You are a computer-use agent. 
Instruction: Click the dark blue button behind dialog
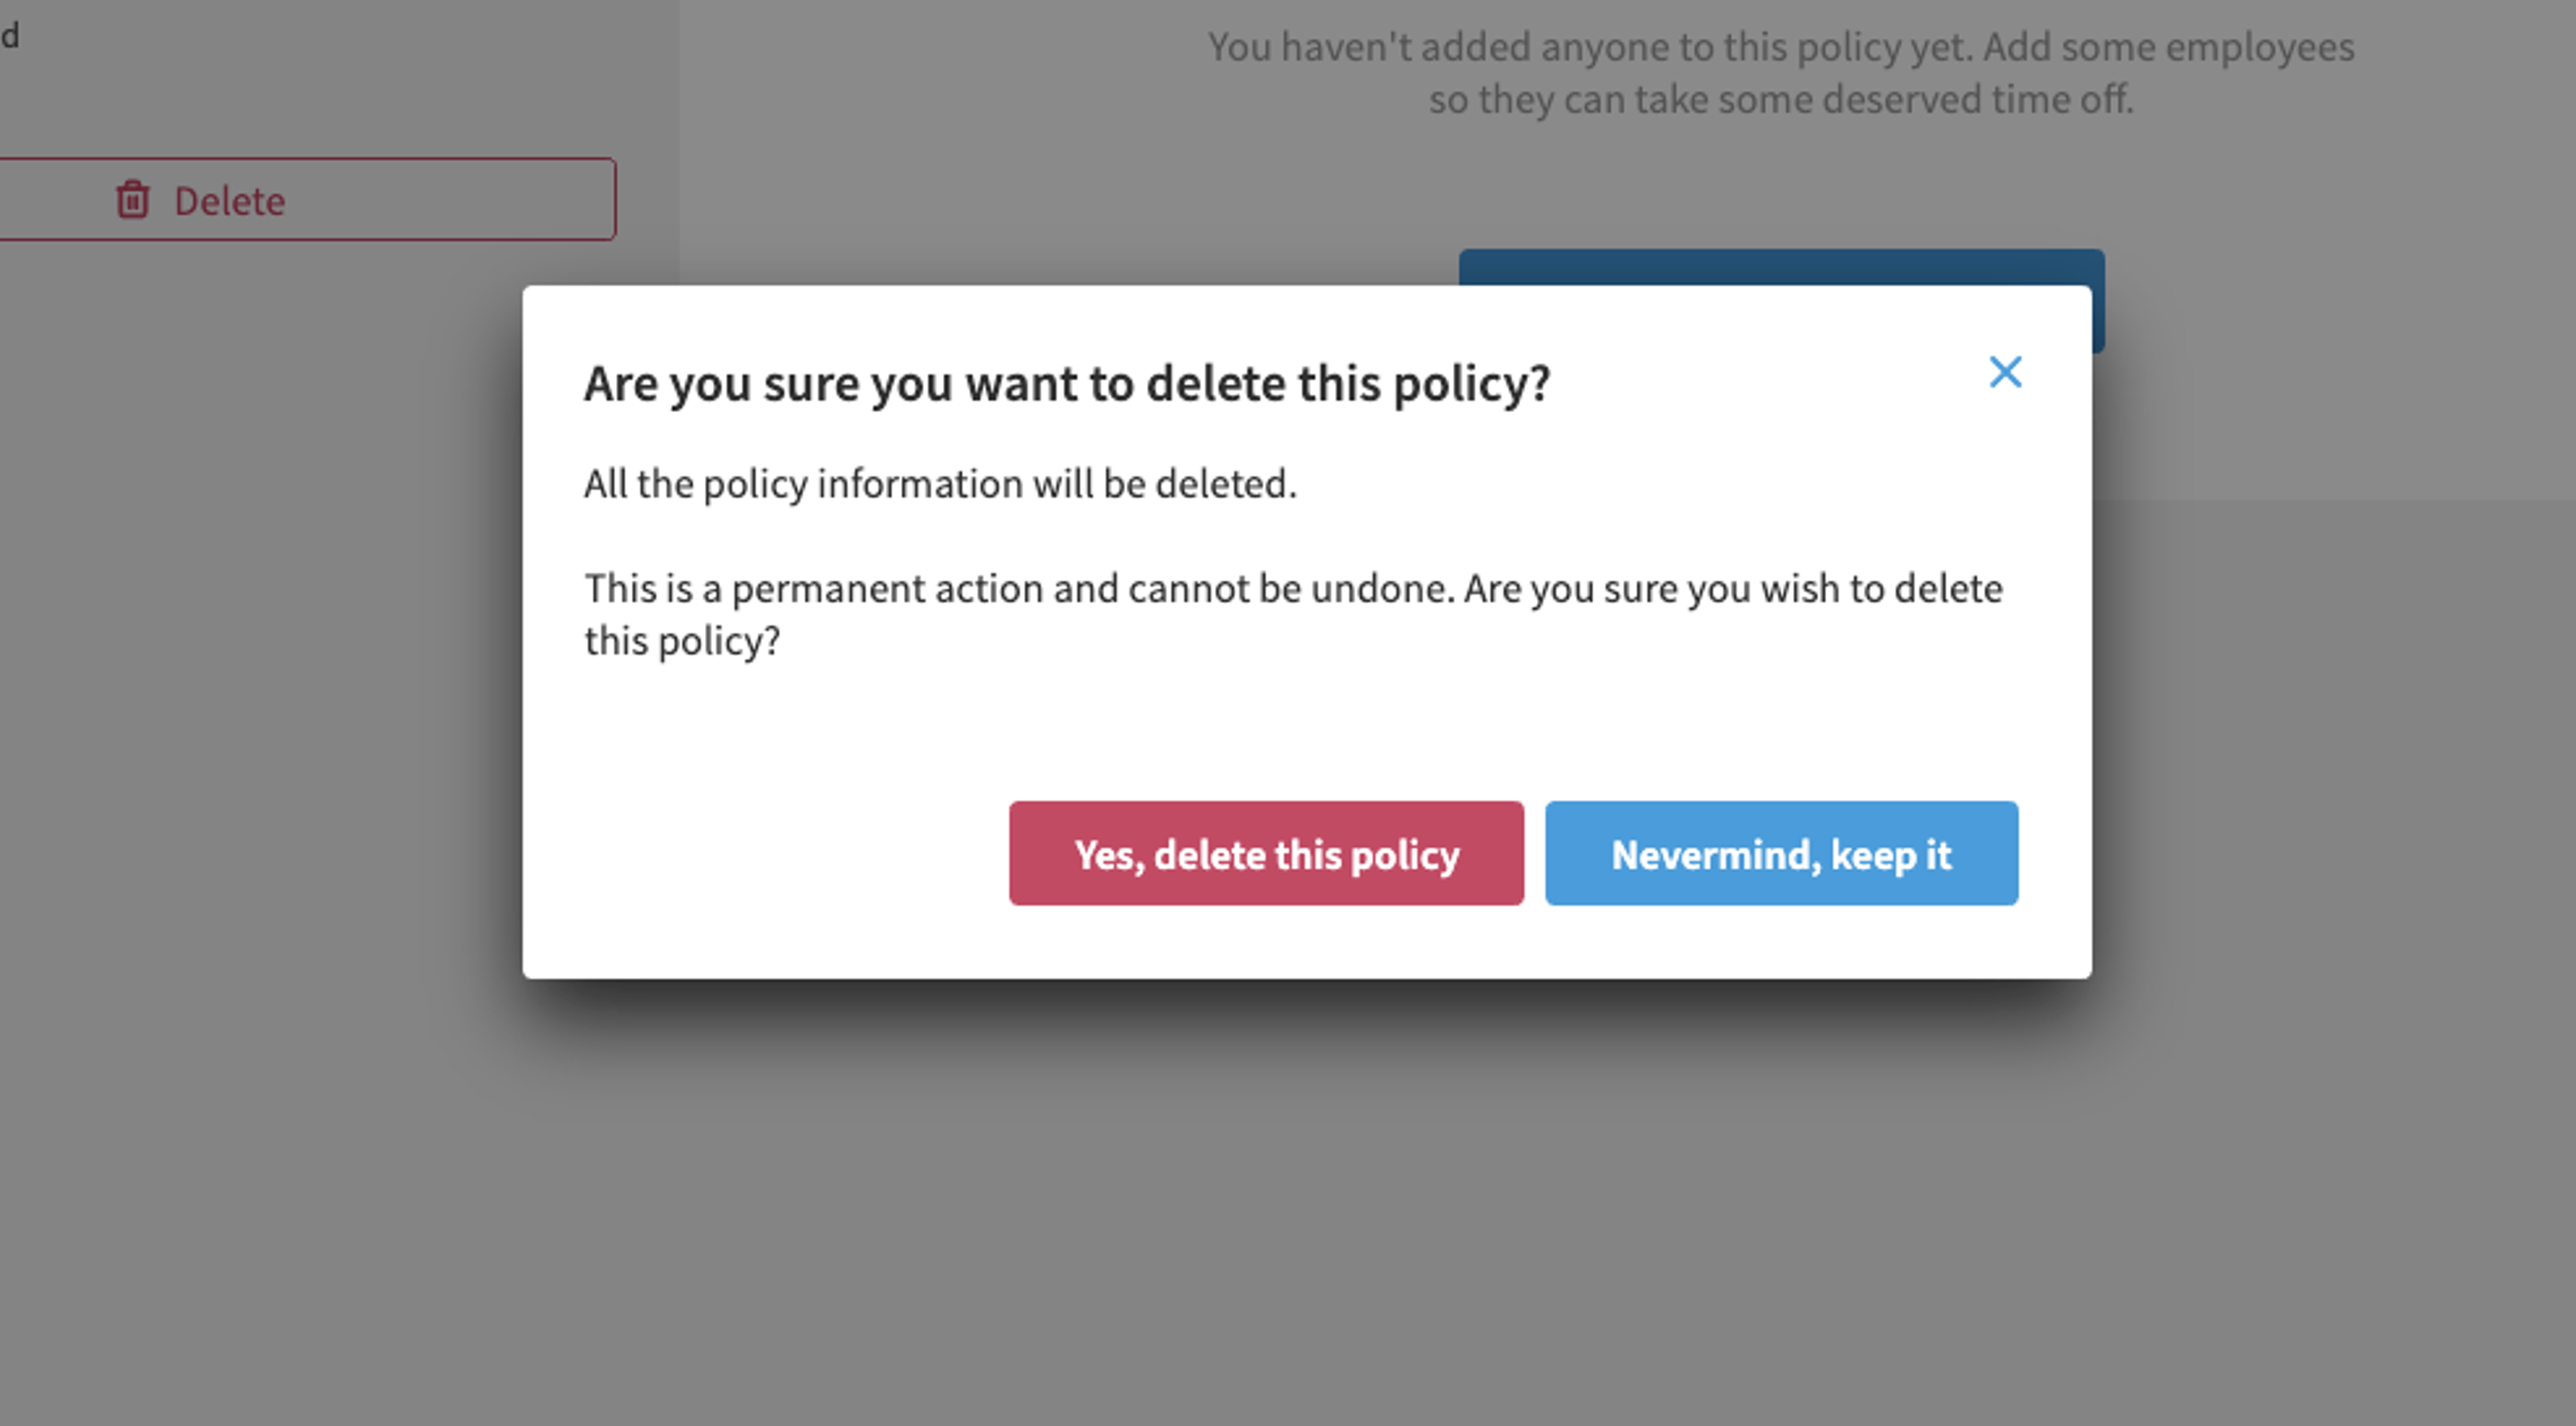coord(1781,267)
